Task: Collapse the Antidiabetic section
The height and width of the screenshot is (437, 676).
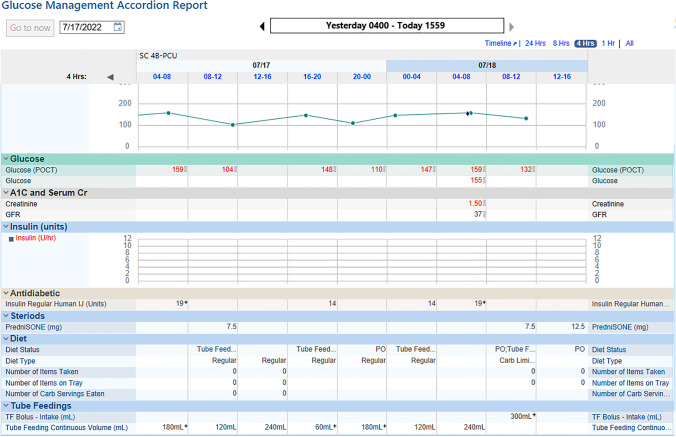Action: [5, 292]
